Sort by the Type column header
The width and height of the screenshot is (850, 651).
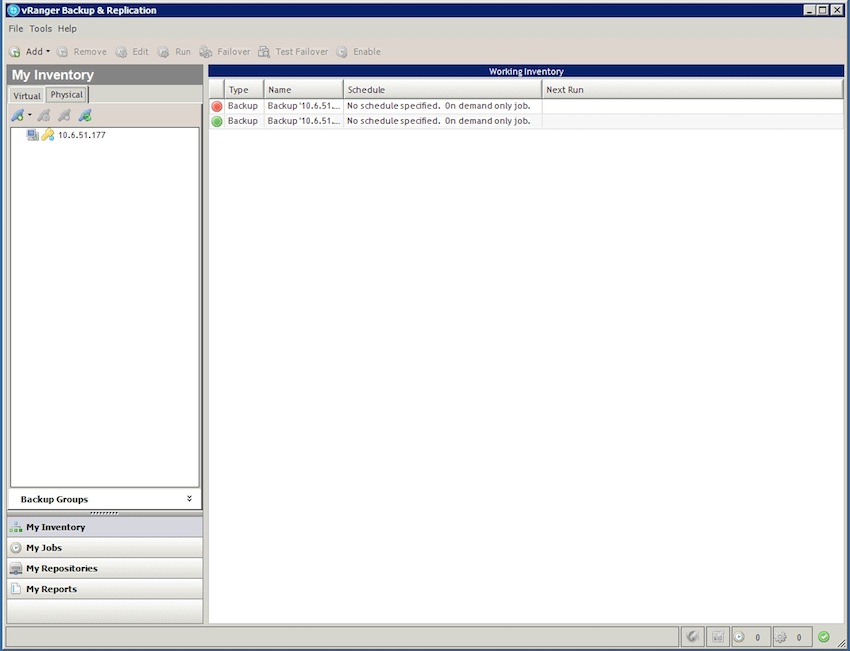pos(244,89)
